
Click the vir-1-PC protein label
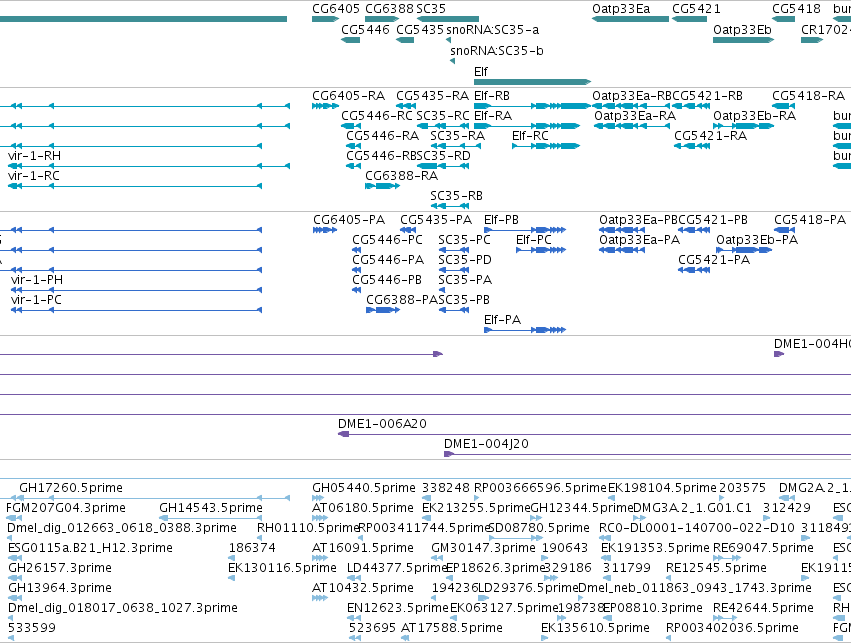pos(36,300)
